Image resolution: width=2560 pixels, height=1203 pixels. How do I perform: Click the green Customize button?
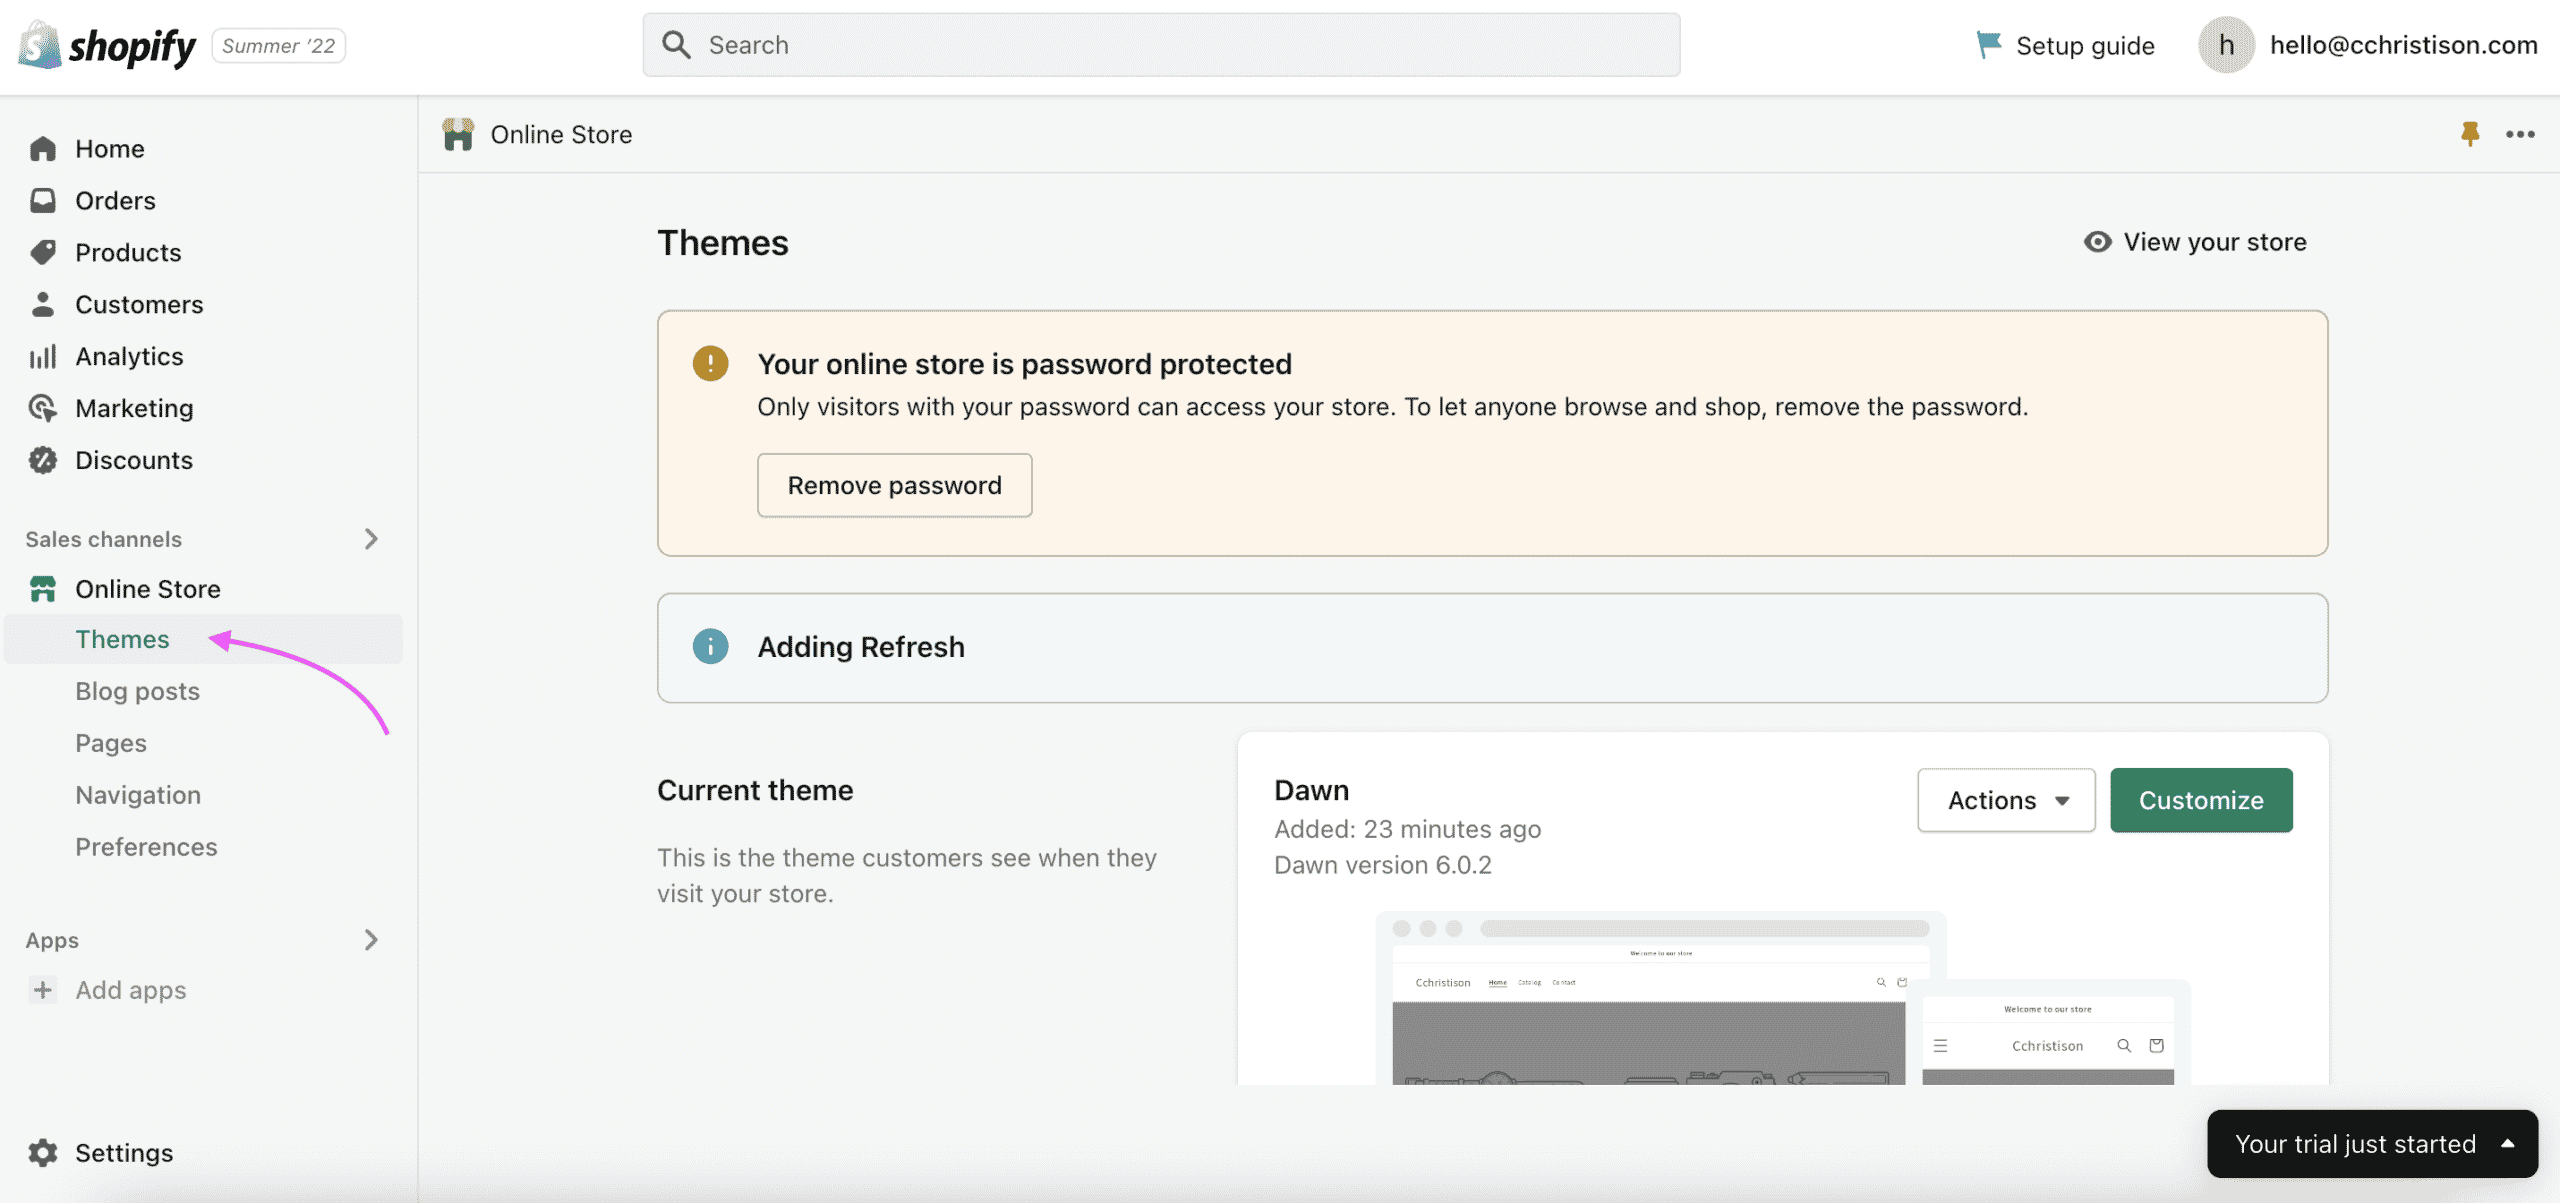coord(2201,800)
